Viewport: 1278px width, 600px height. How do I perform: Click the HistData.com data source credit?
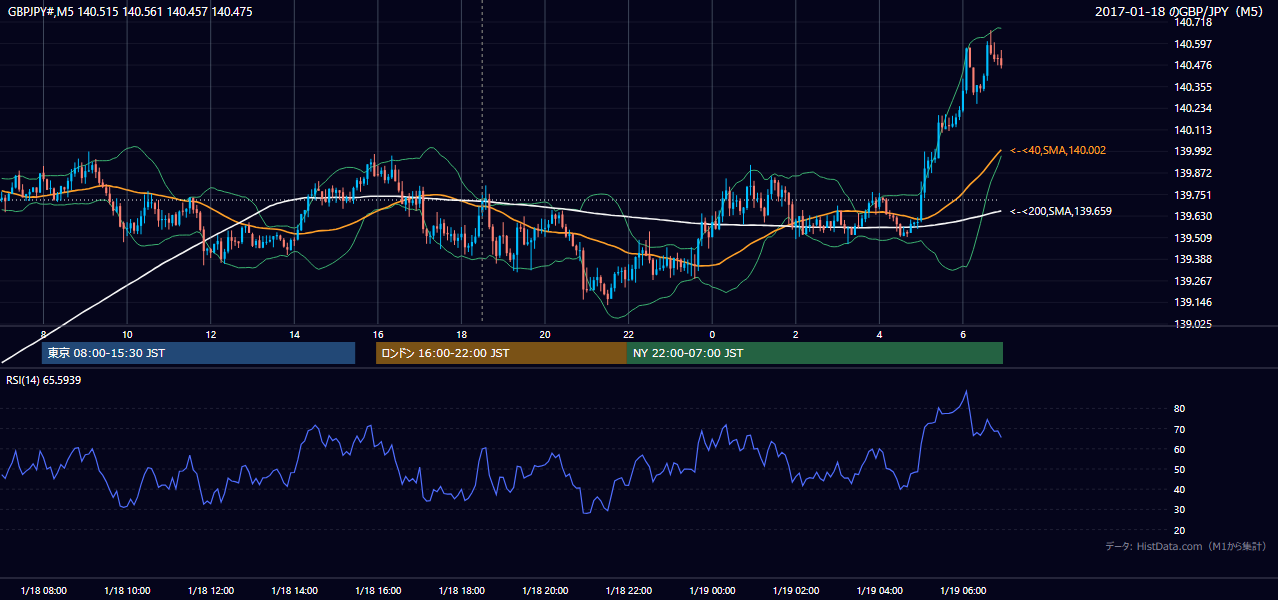(1186, 546)
